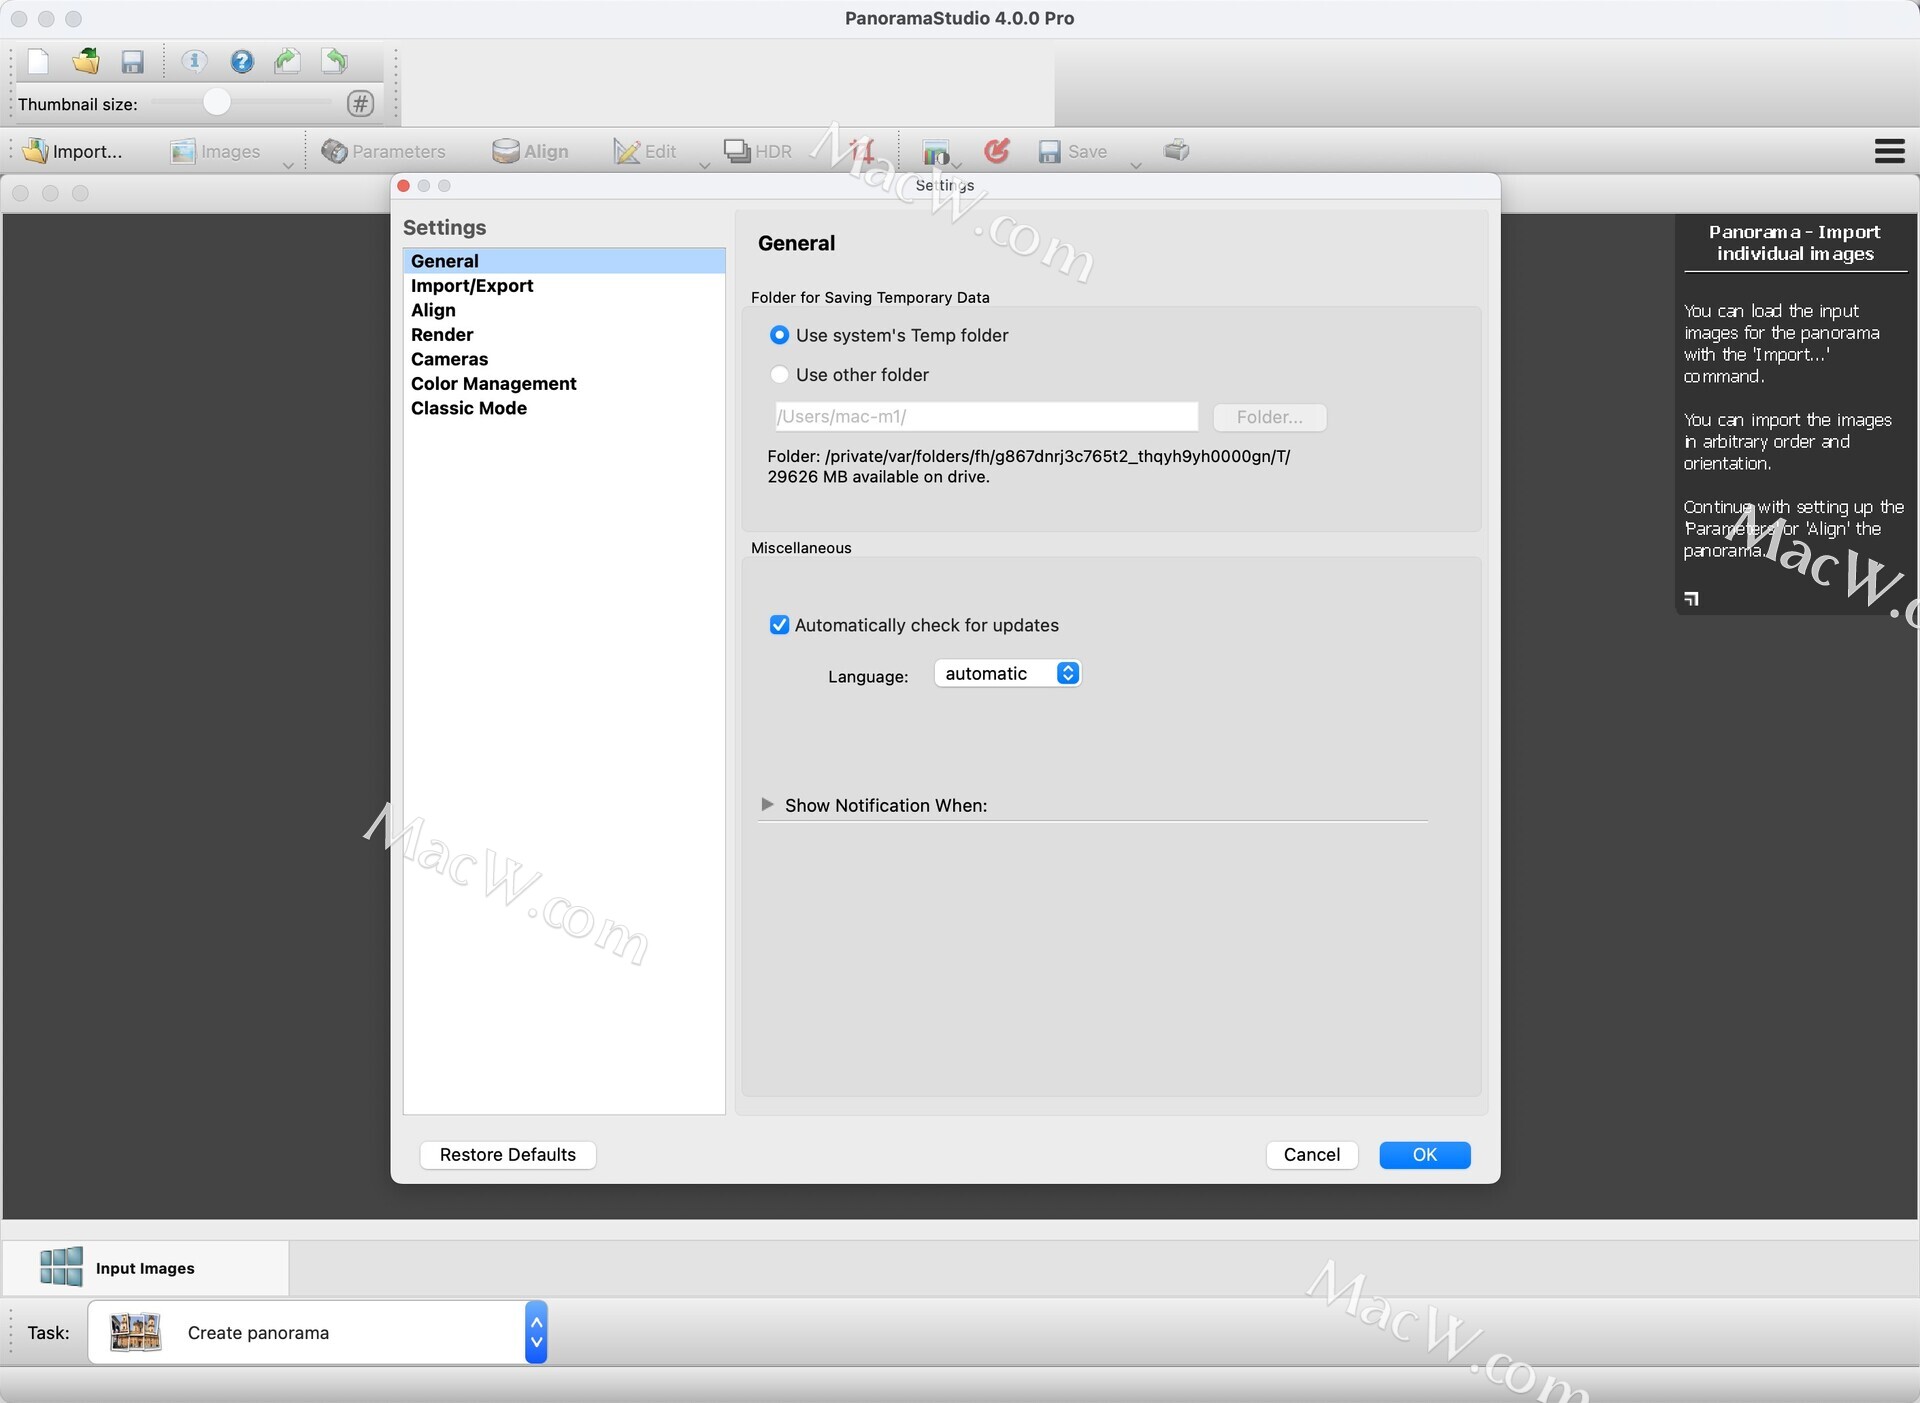The width and height of the screenshot is (1920, 1403).
Task: Click the Images toolbar button
Action: click(x=215, y=151)
